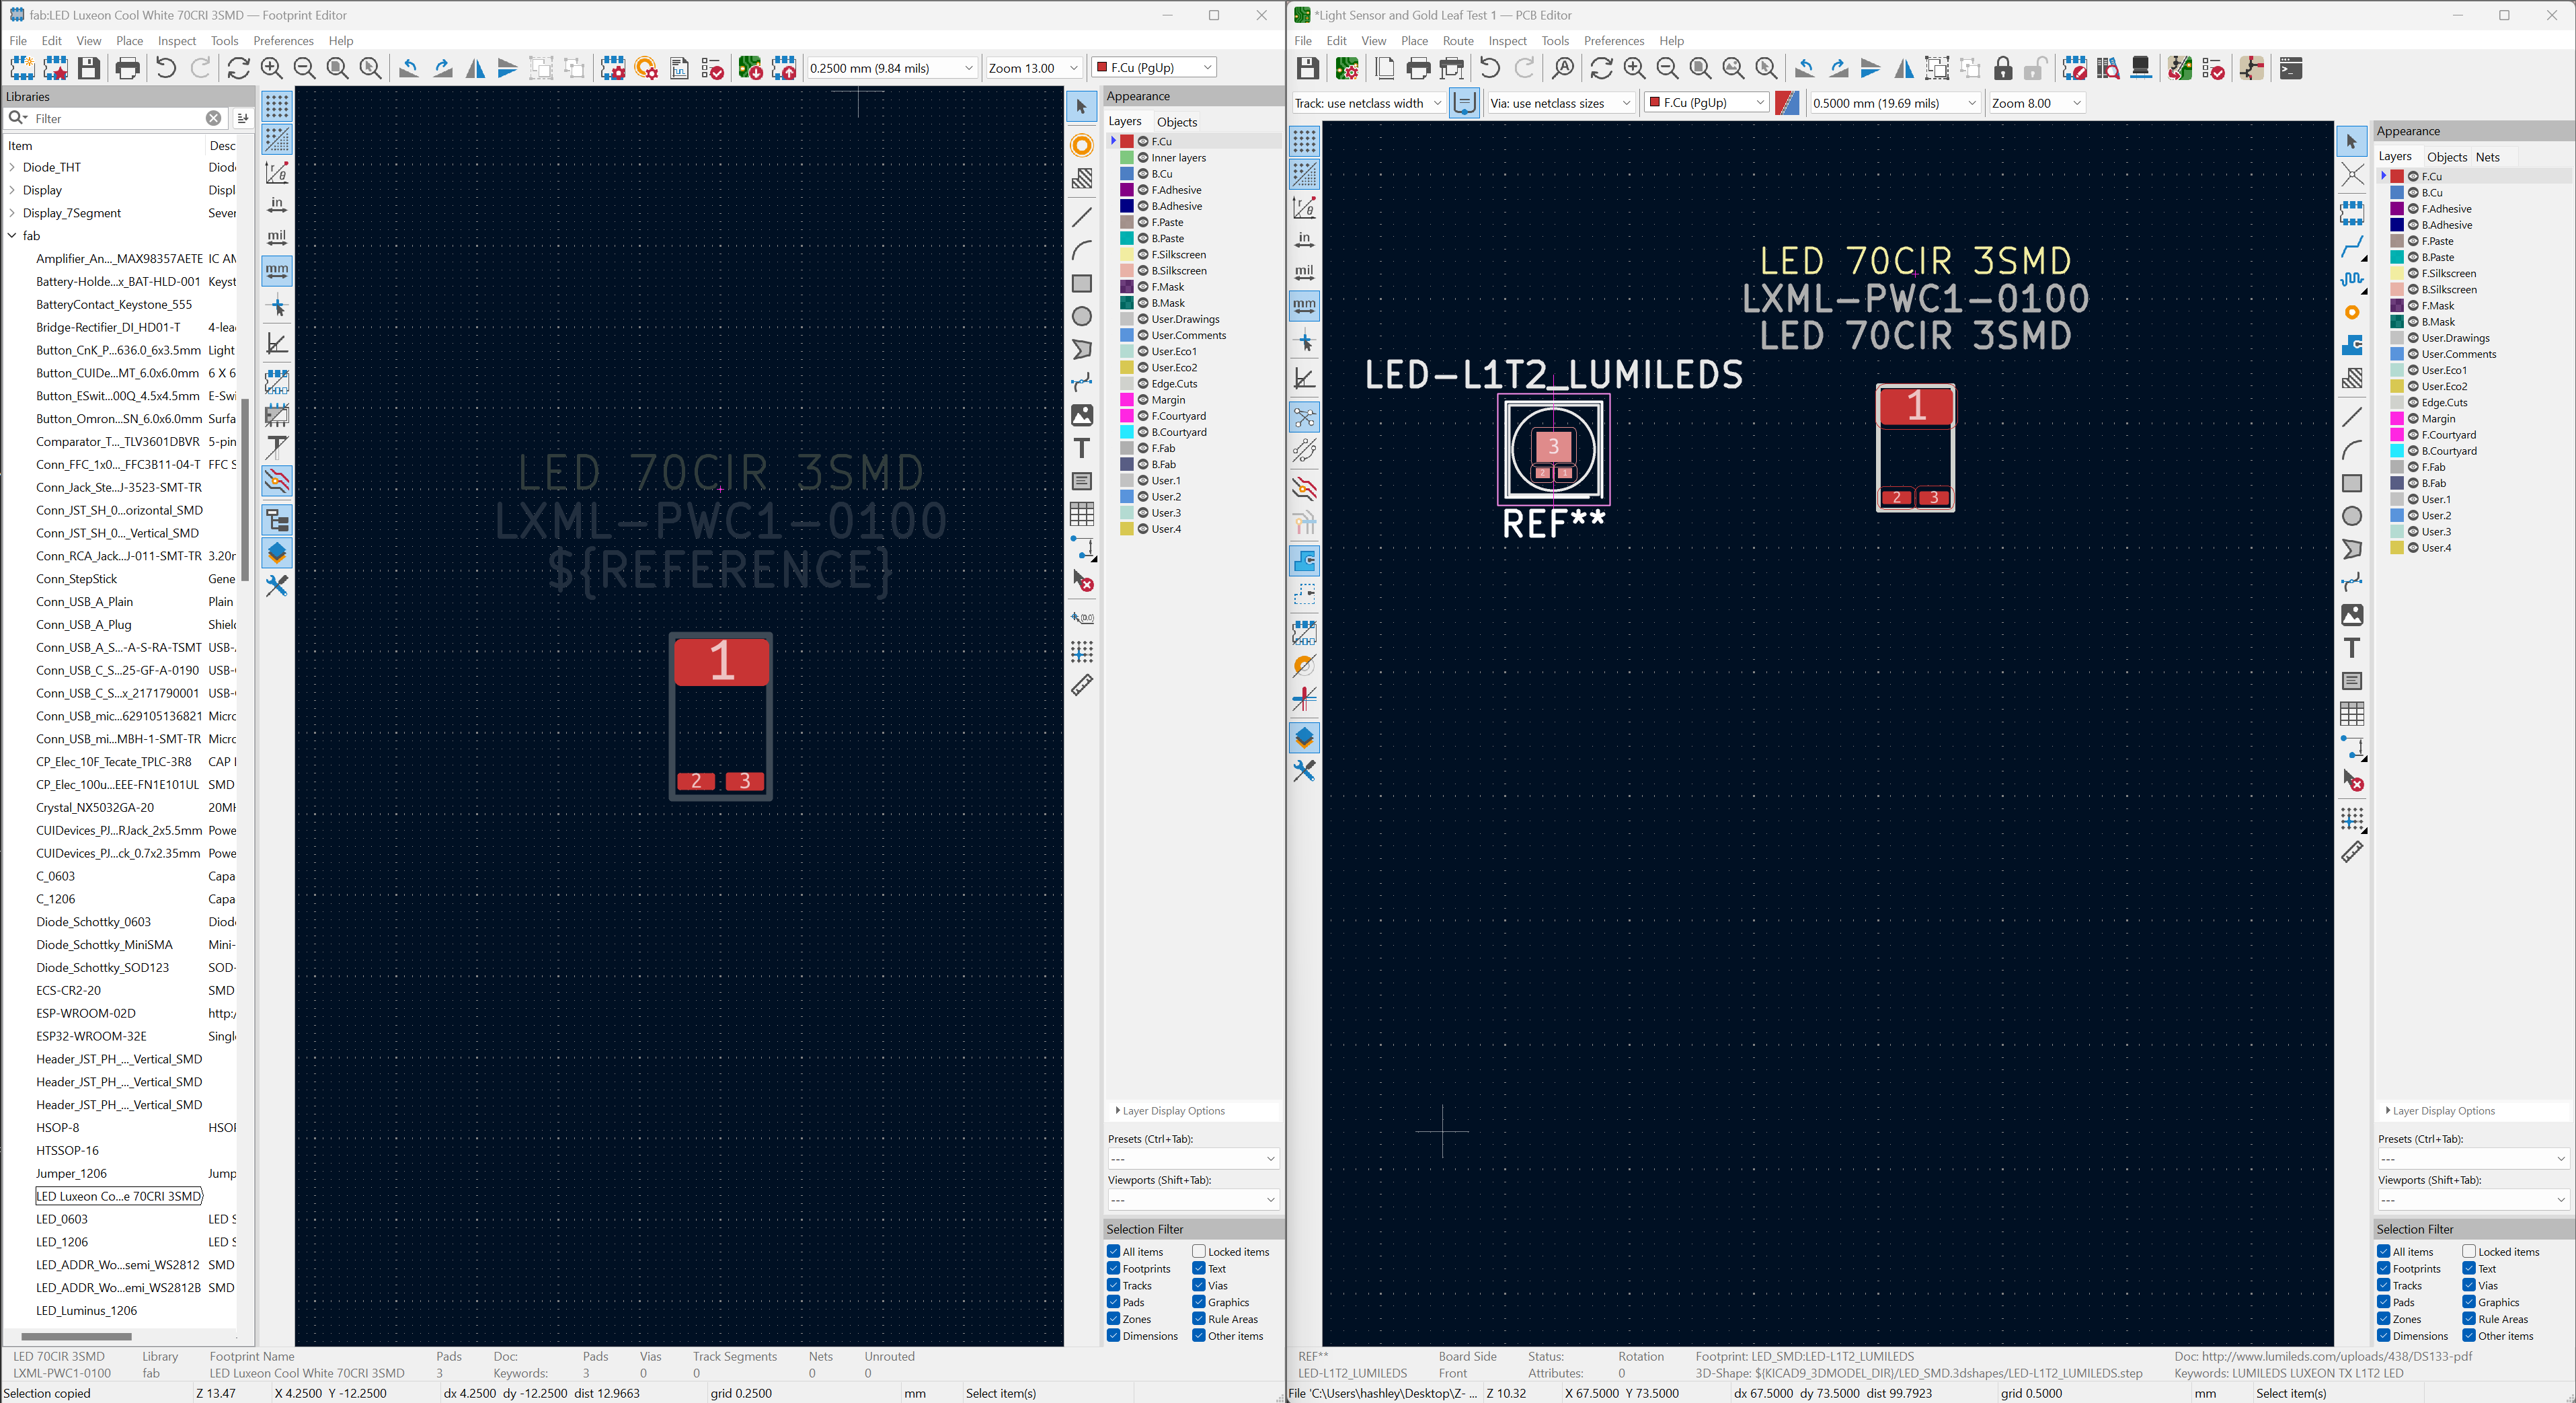The width and height of the screenshot is (2576, 1403).
Task: Enable Locked items in the Footprint Editor's Selection Filter
Action: [x=1199, y=1251]
